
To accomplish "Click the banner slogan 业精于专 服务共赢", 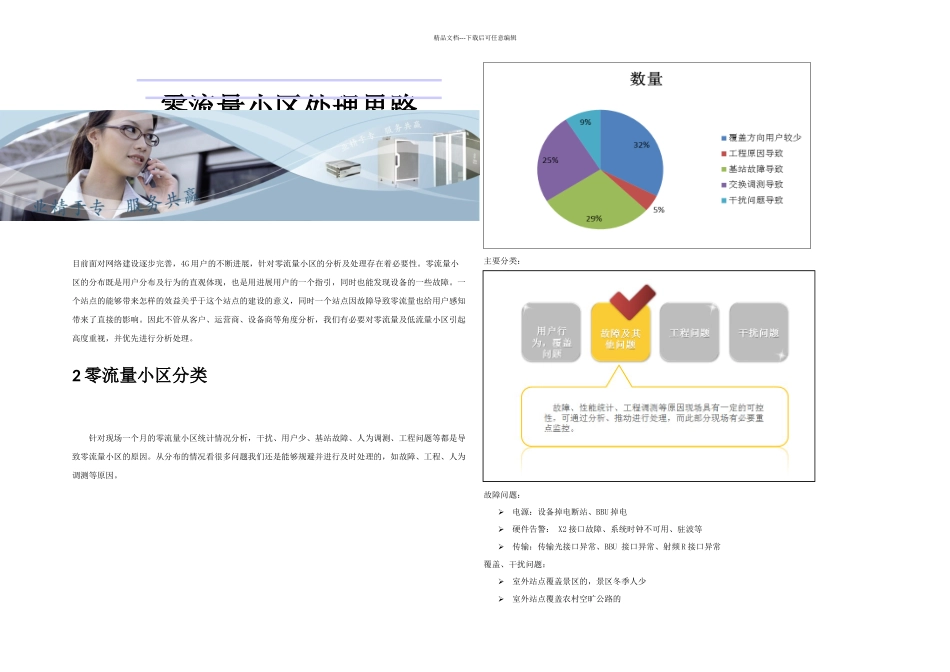I will point(115,203).
